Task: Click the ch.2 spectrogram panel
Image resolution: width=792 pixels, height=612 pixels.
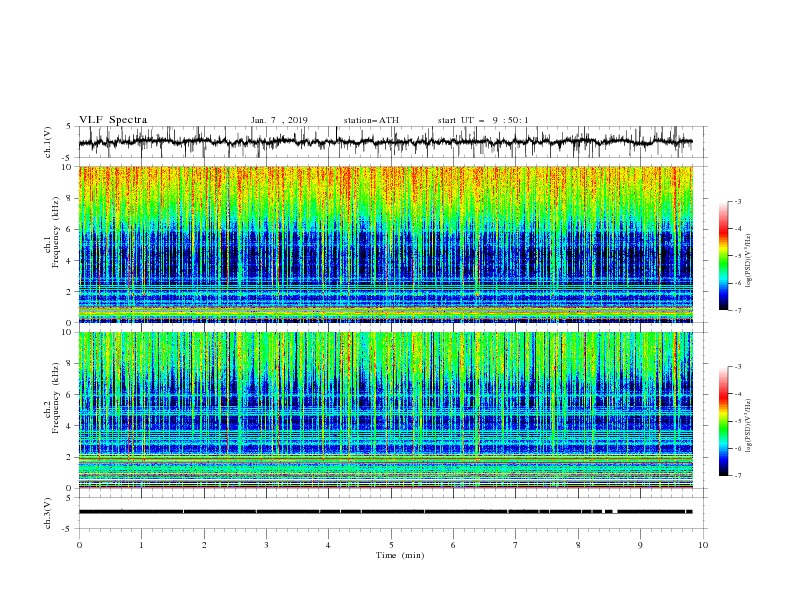Action: pyautogui.click(x=385, y=410)
